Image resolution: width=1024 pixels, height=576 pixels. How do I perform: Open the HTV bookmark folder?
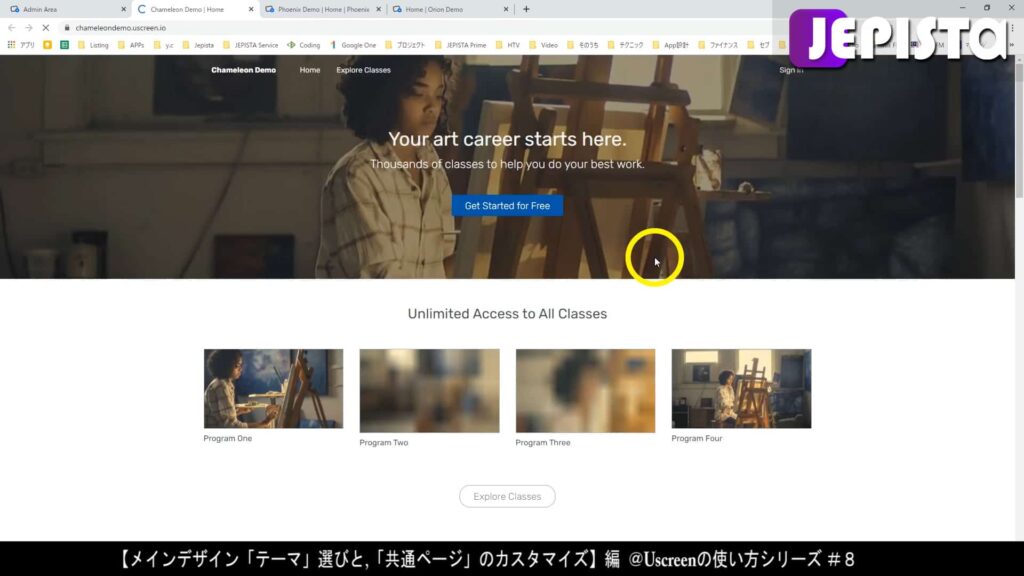click(x=507, y=45)
